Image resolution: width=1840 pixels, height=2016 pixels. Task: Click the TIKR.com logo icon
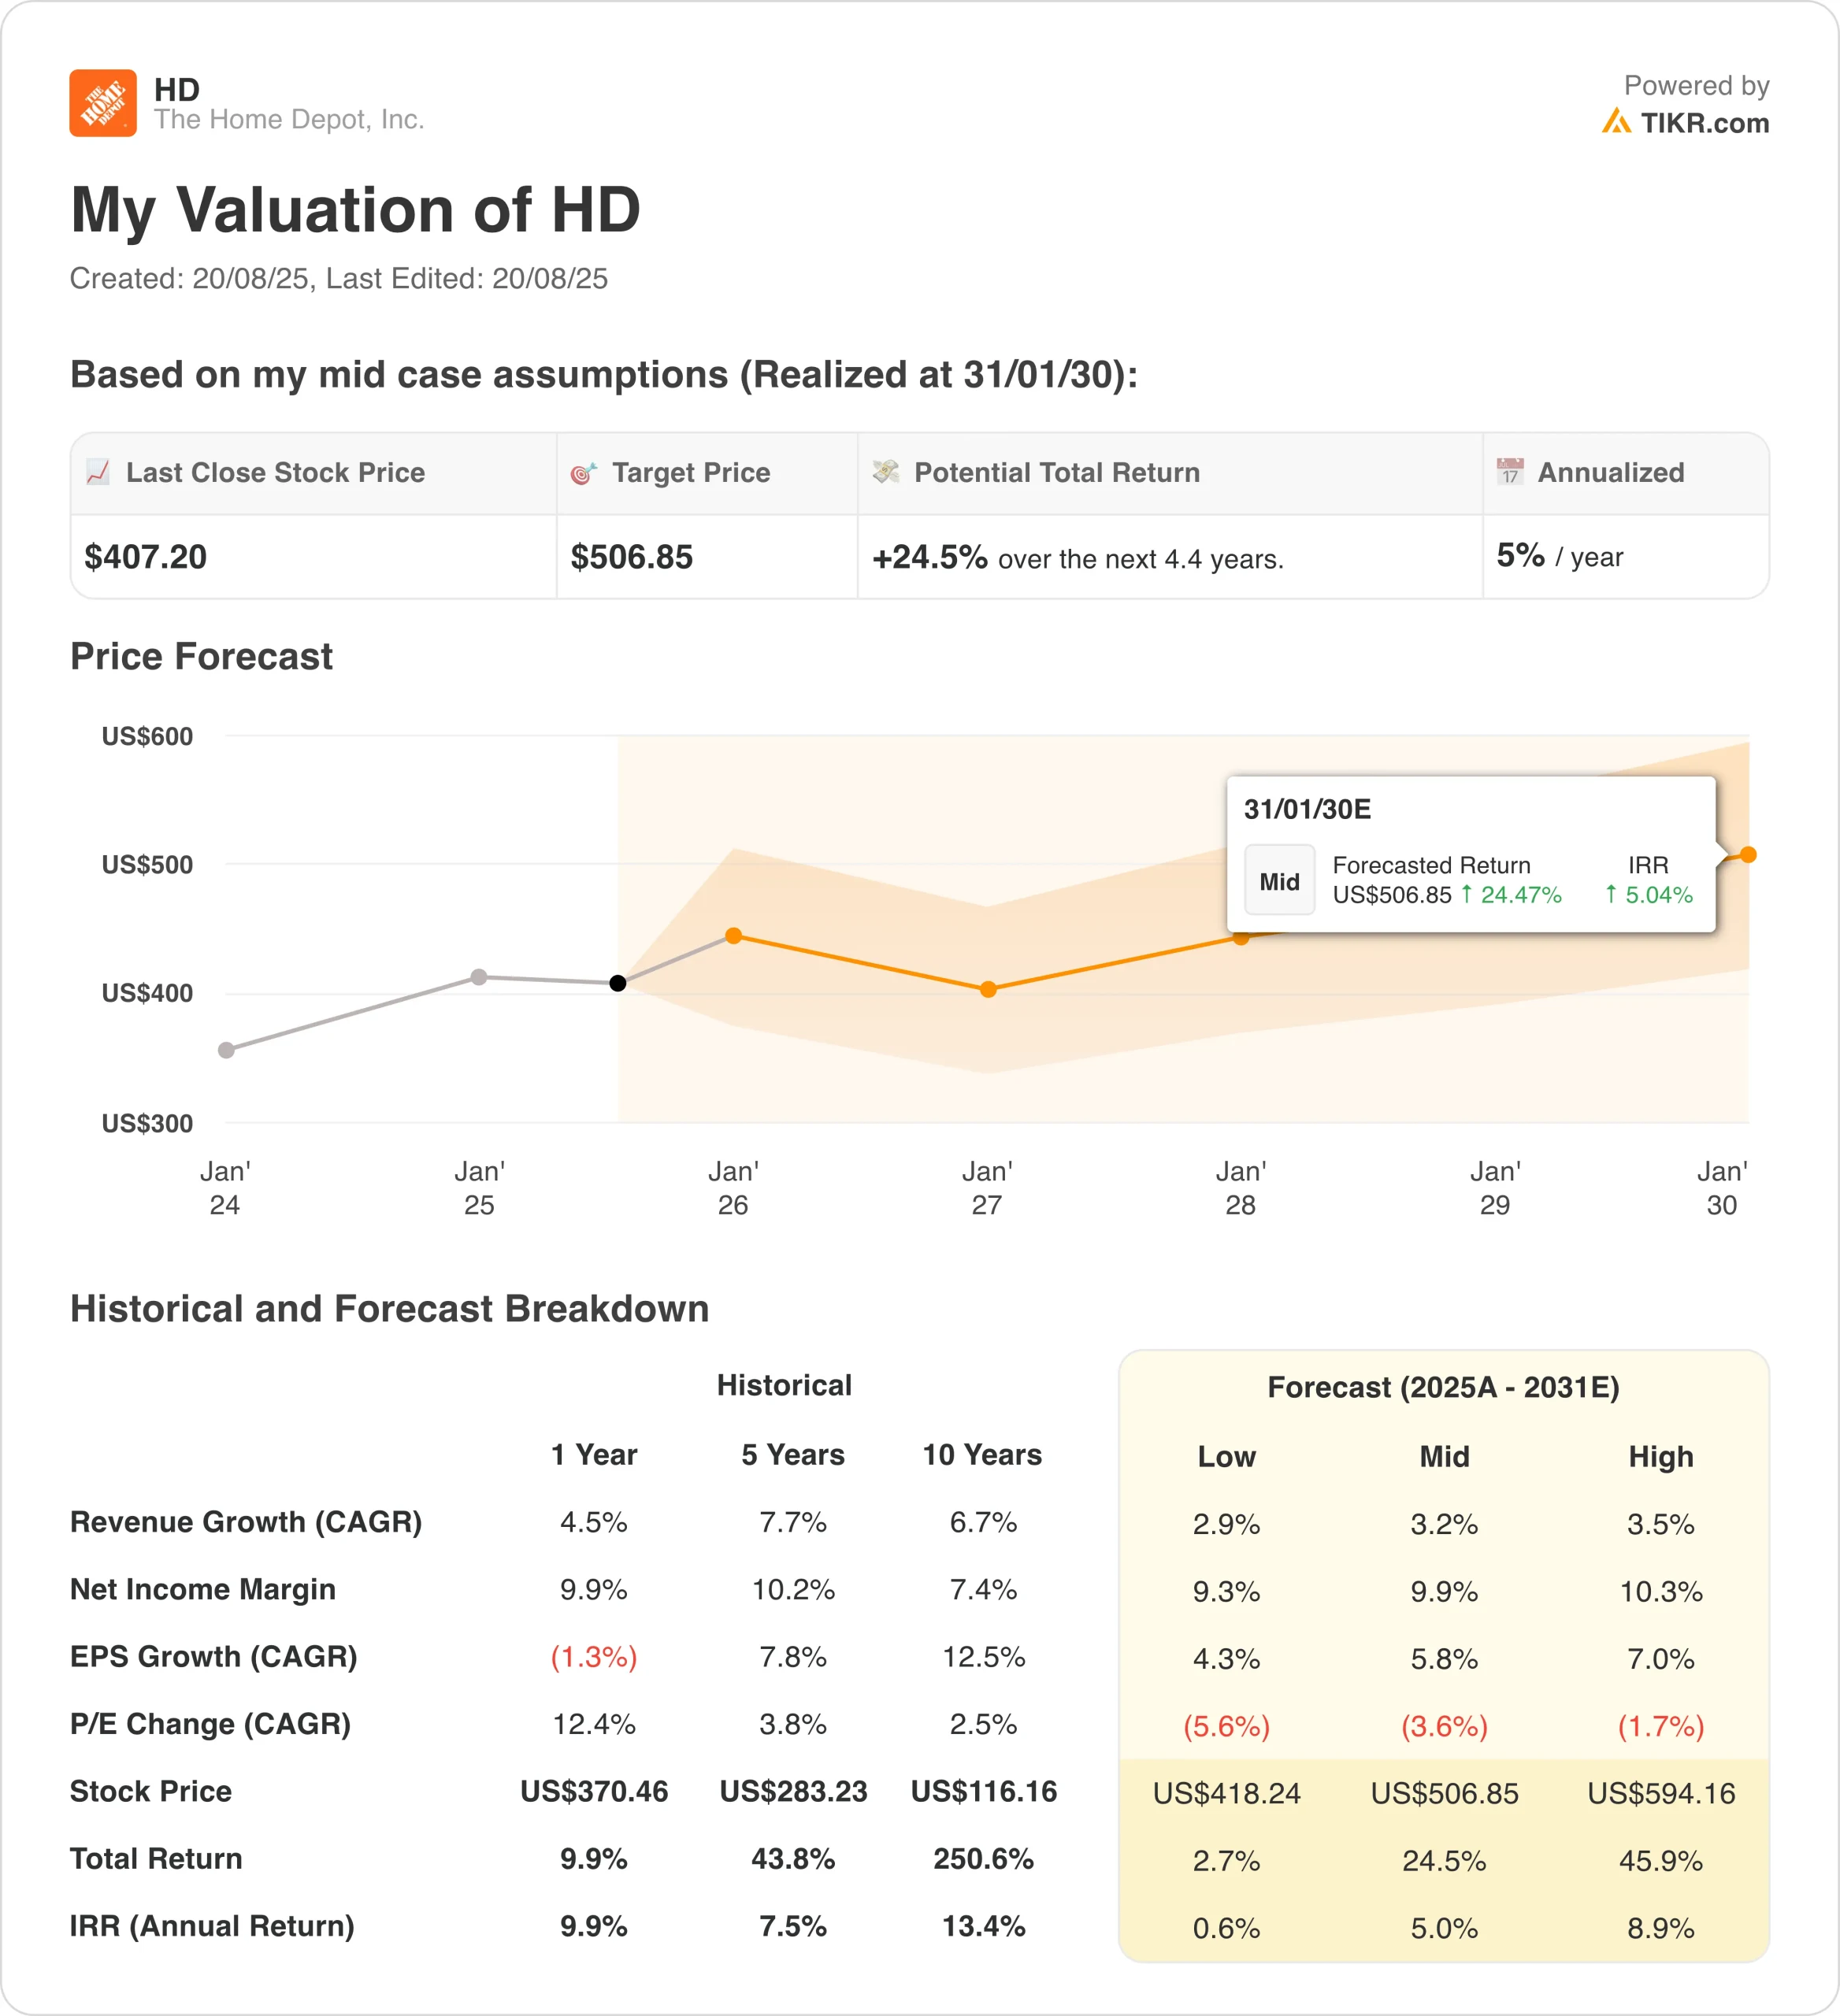click(x=1616, y=122)
